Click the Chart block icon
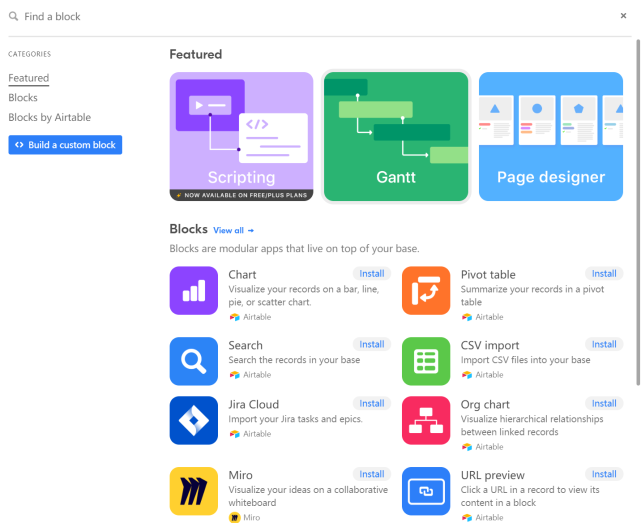The width and height of the screenshot is (641, 523). point(194,290)
